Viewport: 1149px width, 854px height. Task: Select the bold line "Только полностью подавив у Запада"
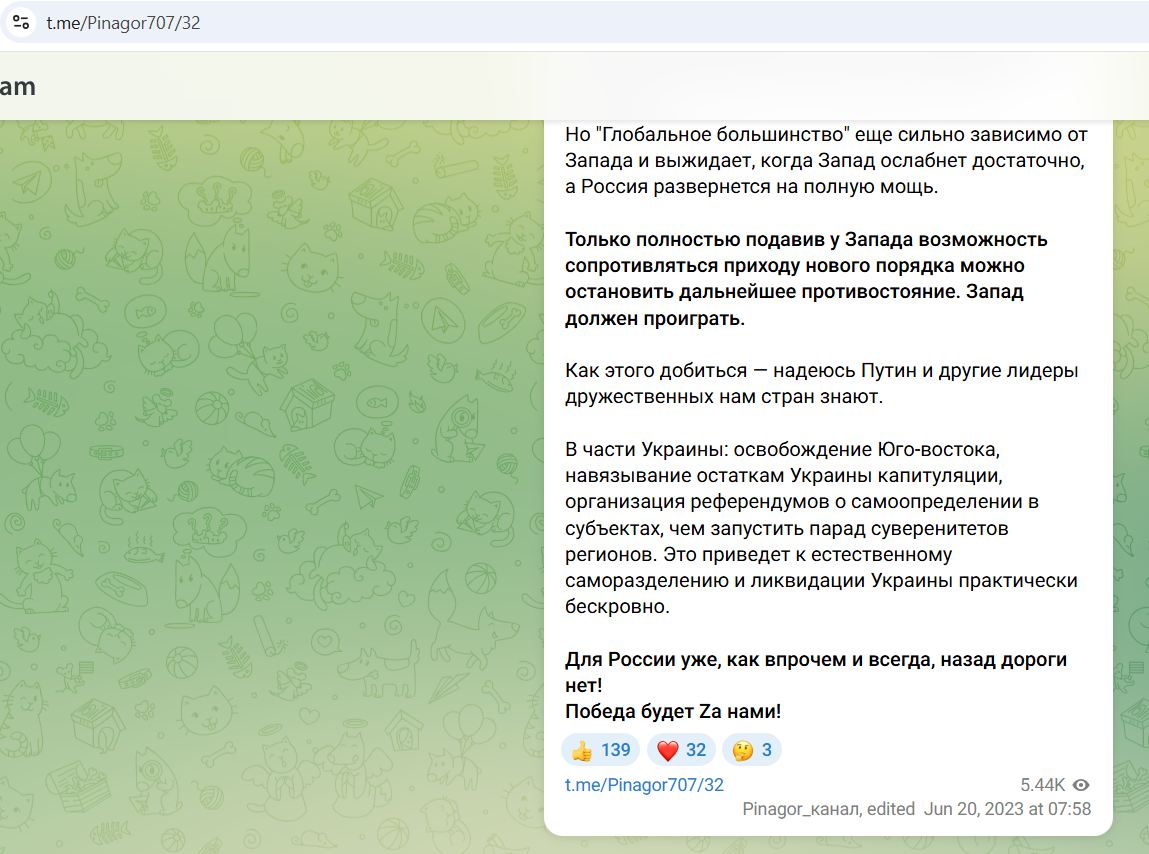click(x=806, y=240)
